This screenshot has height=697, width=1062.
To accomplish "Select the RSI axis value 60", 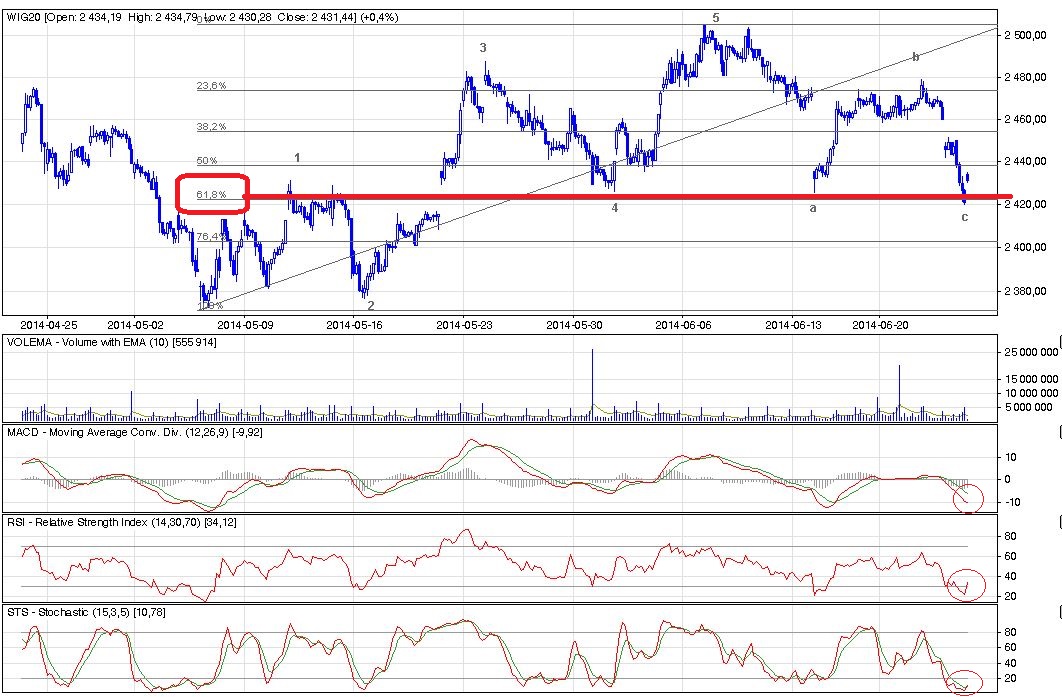I will click(1011, 556).
